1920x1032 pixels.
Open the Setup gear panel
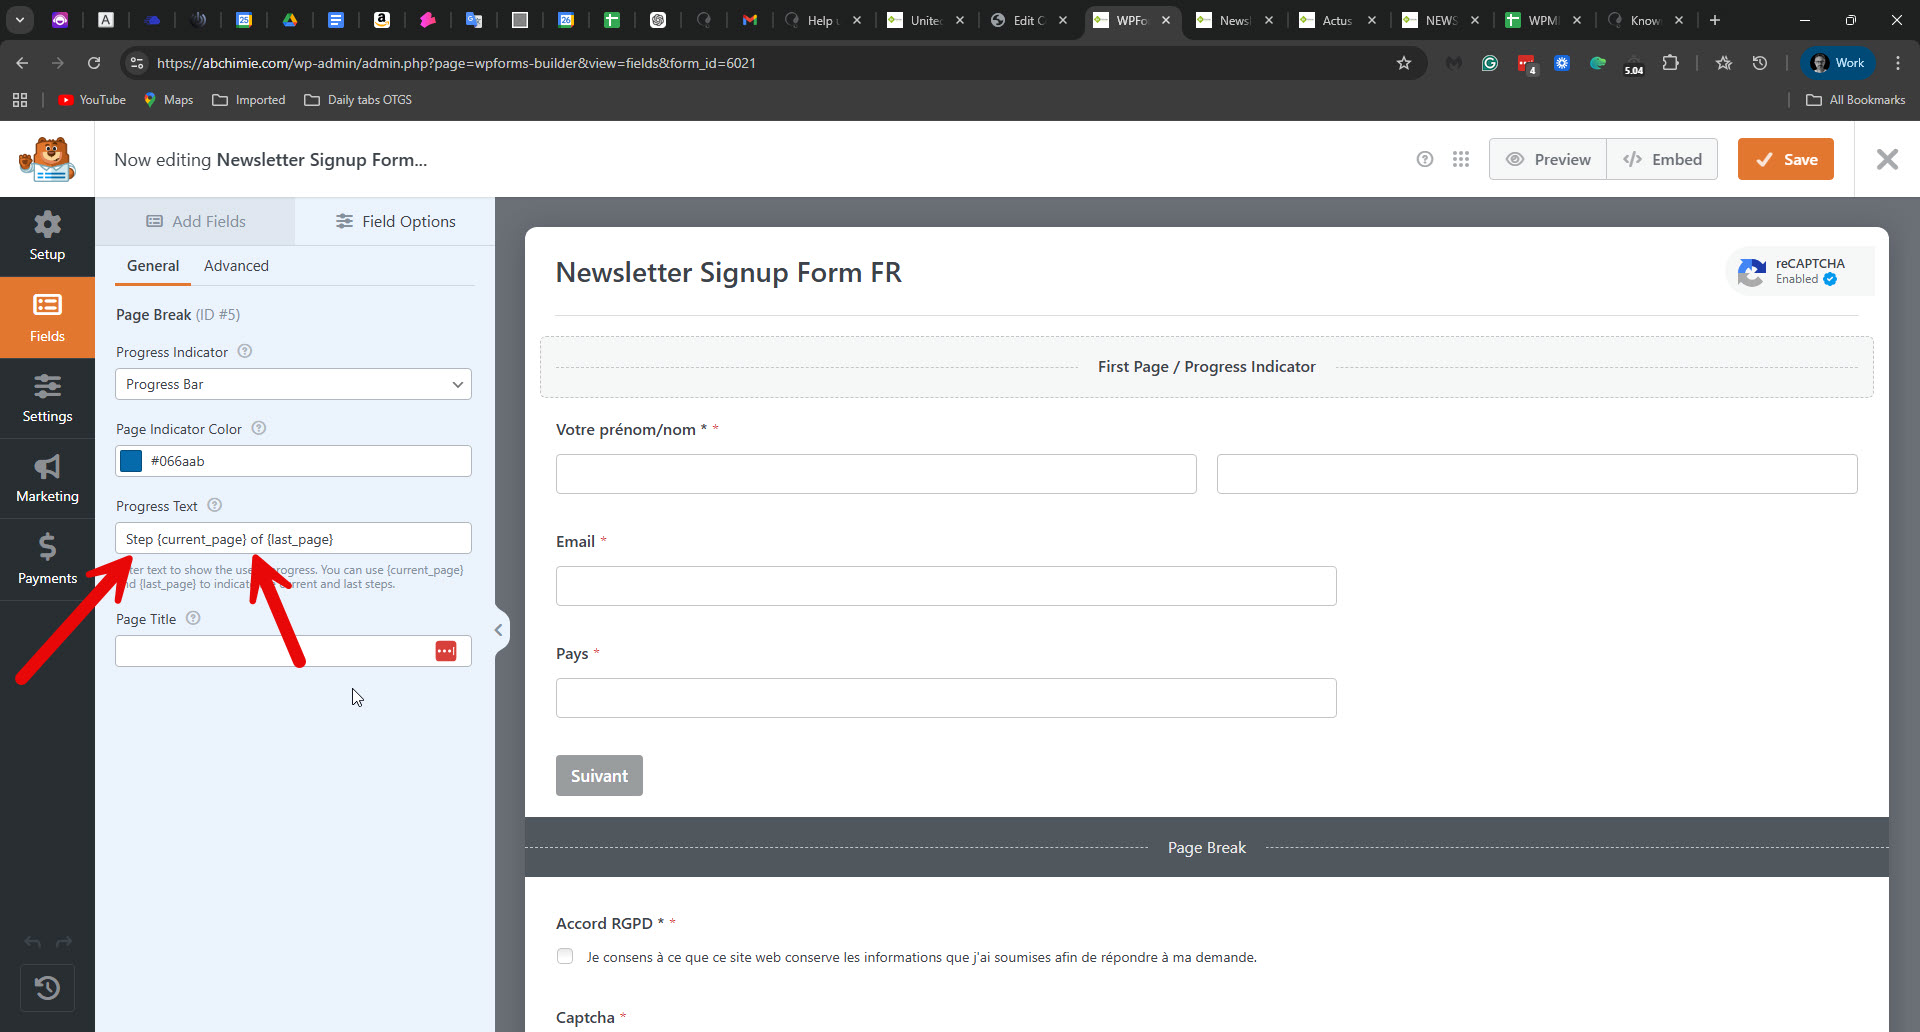(x=47, y=237)
